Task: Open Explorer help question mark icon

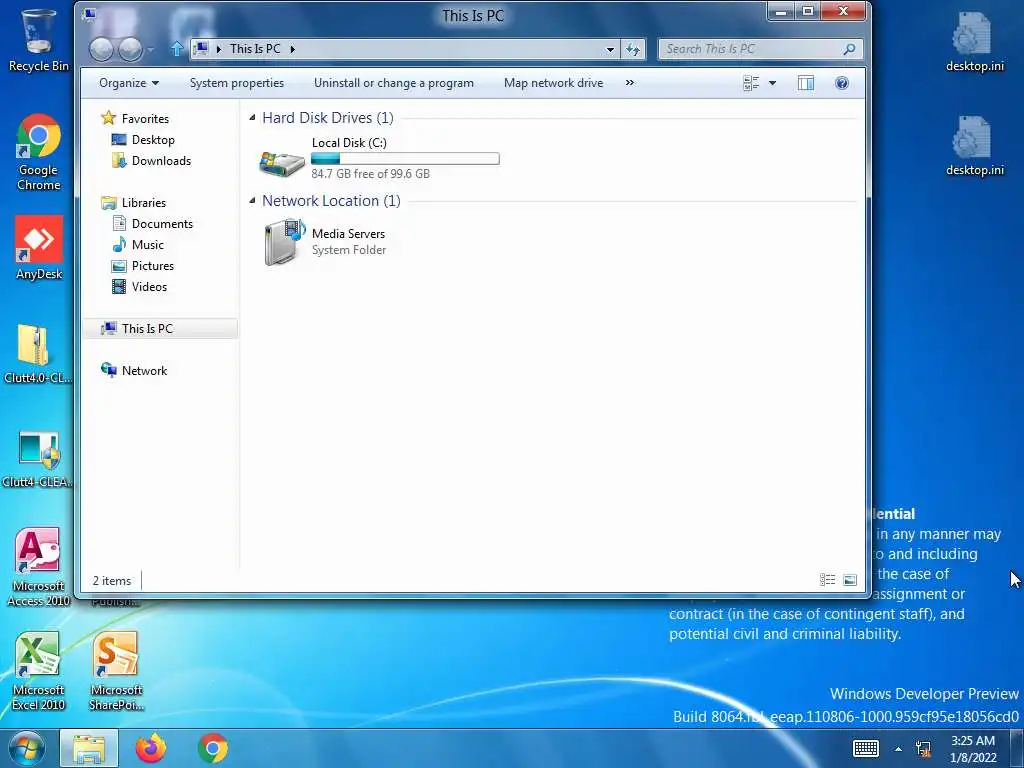Action: [842, 83]
